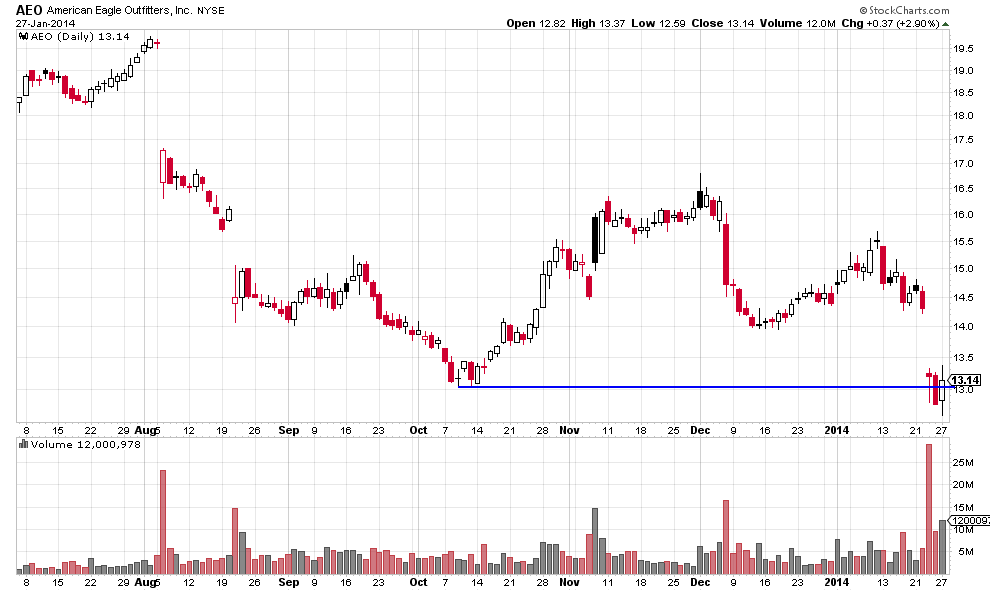Click the tallest volume bar in late January
The image size is (990, 591).
929,509
